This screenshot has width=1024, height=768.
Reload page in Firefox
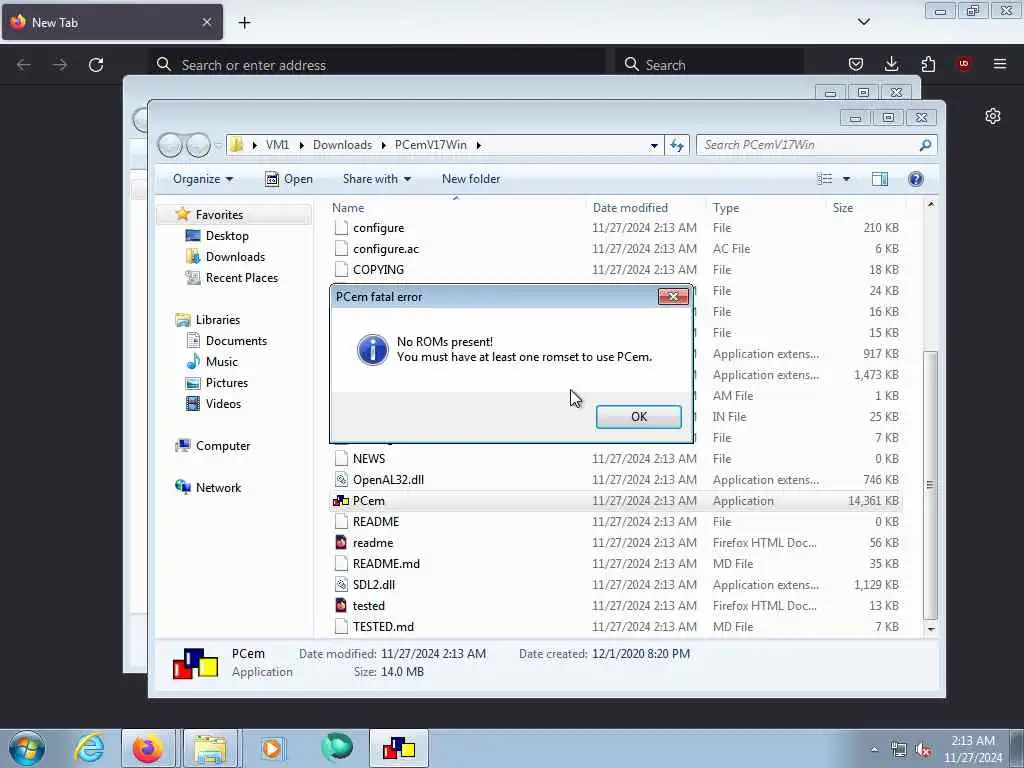coord(96,65)
